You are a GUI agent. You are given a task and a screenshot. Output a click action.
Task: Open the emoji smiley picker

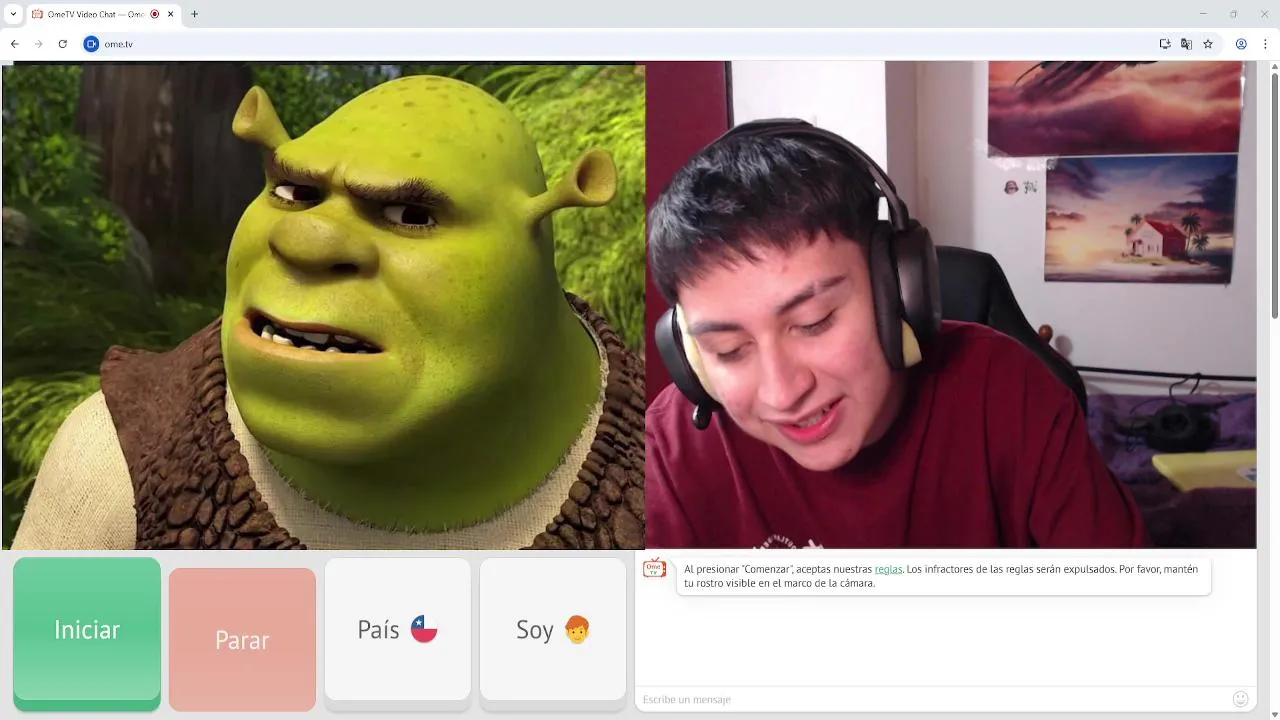point(1241,699)
